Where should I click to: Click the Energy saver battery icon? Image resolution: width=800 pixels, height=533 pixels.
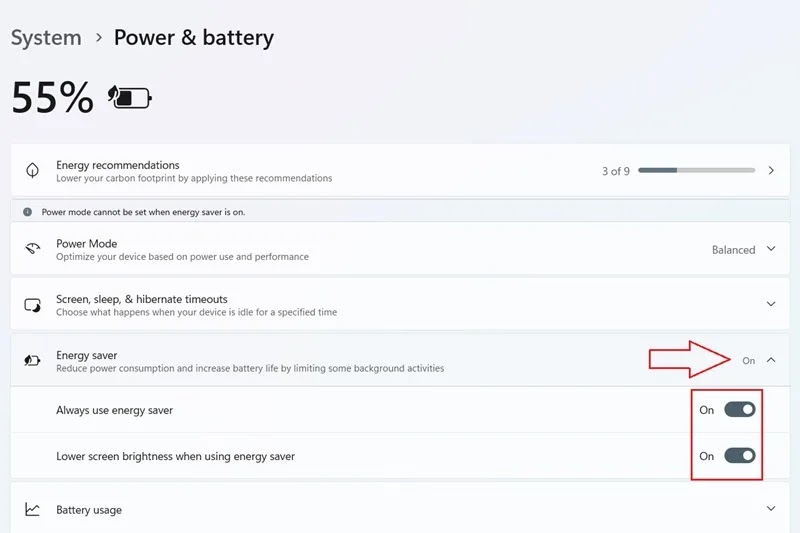(32, 361)
